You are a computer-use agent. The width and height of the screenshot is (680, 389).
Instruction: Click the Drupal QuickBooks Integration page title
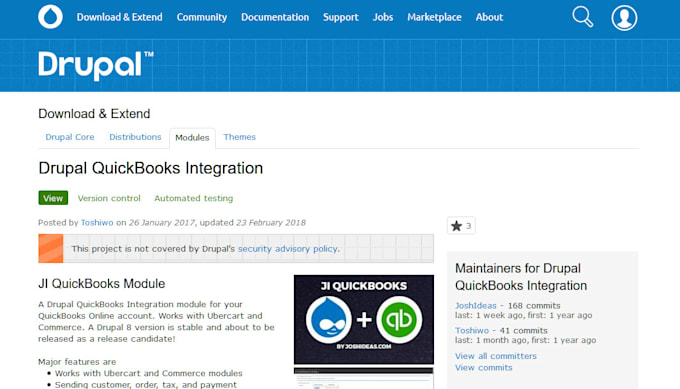[x=150, y=168]
